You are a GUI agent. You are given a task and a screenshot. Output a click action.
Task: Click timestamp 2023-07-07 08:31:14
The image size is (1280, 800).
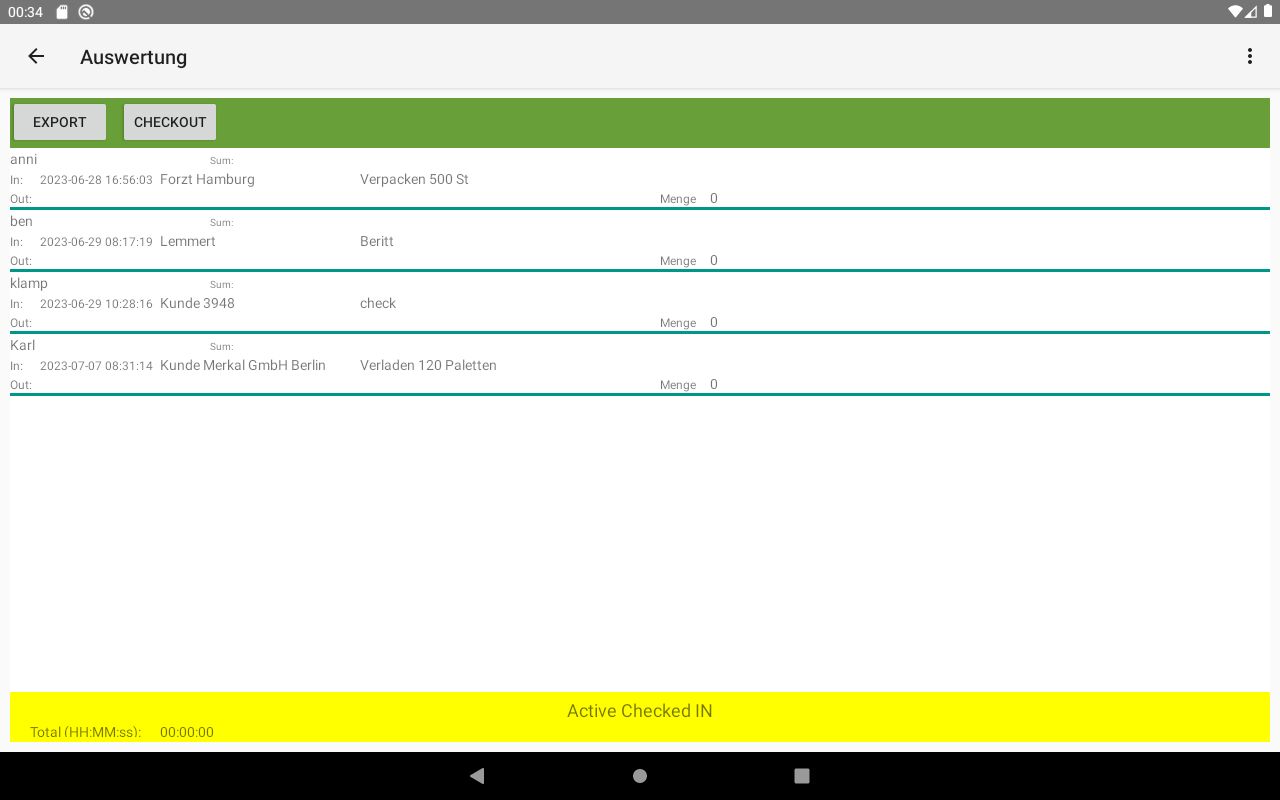point(96,366)
